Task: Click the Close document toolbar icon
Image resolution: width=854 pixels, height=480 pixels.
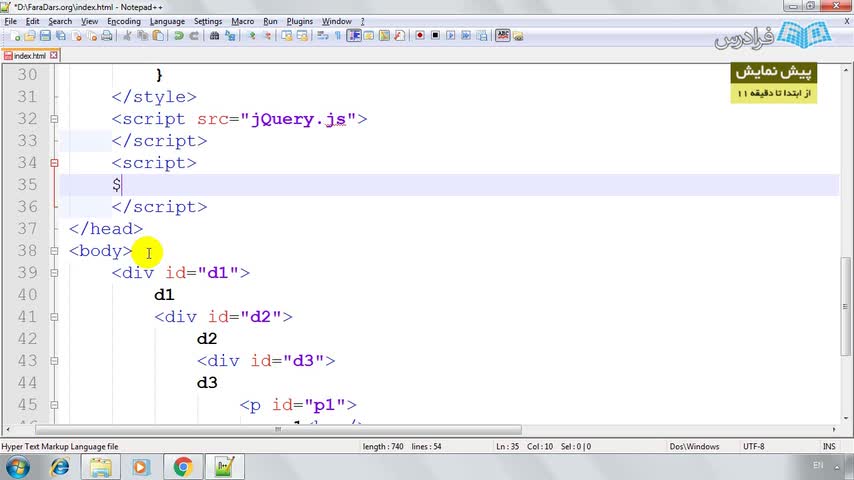Action: (76, 36)
